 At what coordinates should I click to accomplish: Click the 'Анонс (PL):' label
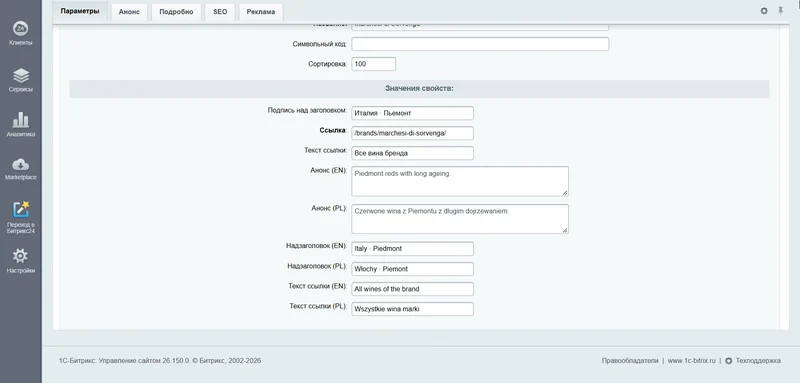click(x=329, y=209)
